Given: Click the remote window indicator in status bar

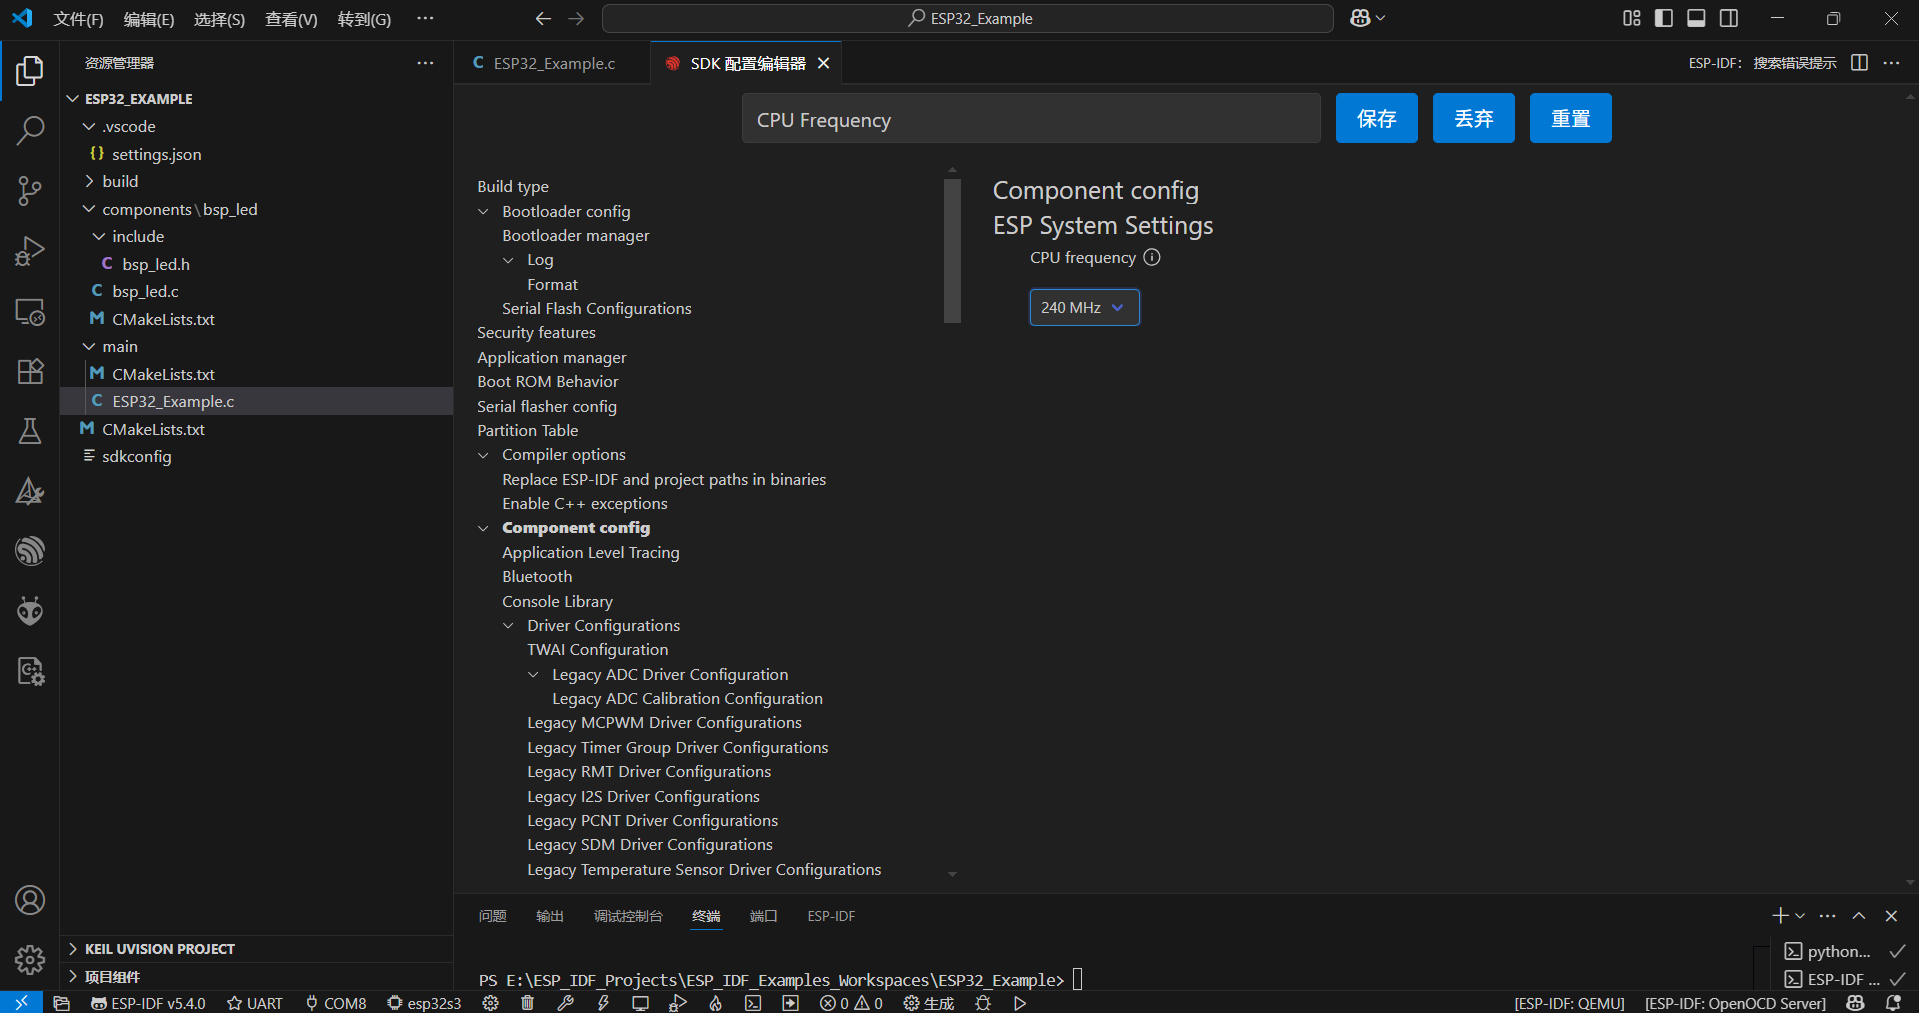Looking at the screenshot, I should click(x=21, y=1003).
